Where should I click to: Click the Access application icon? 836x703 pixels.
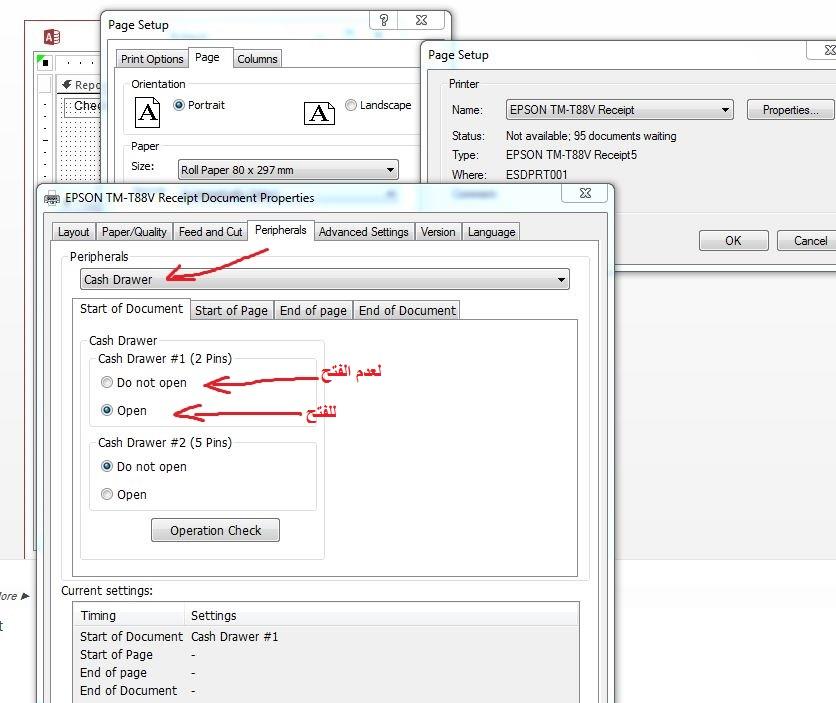click(52, 37)
